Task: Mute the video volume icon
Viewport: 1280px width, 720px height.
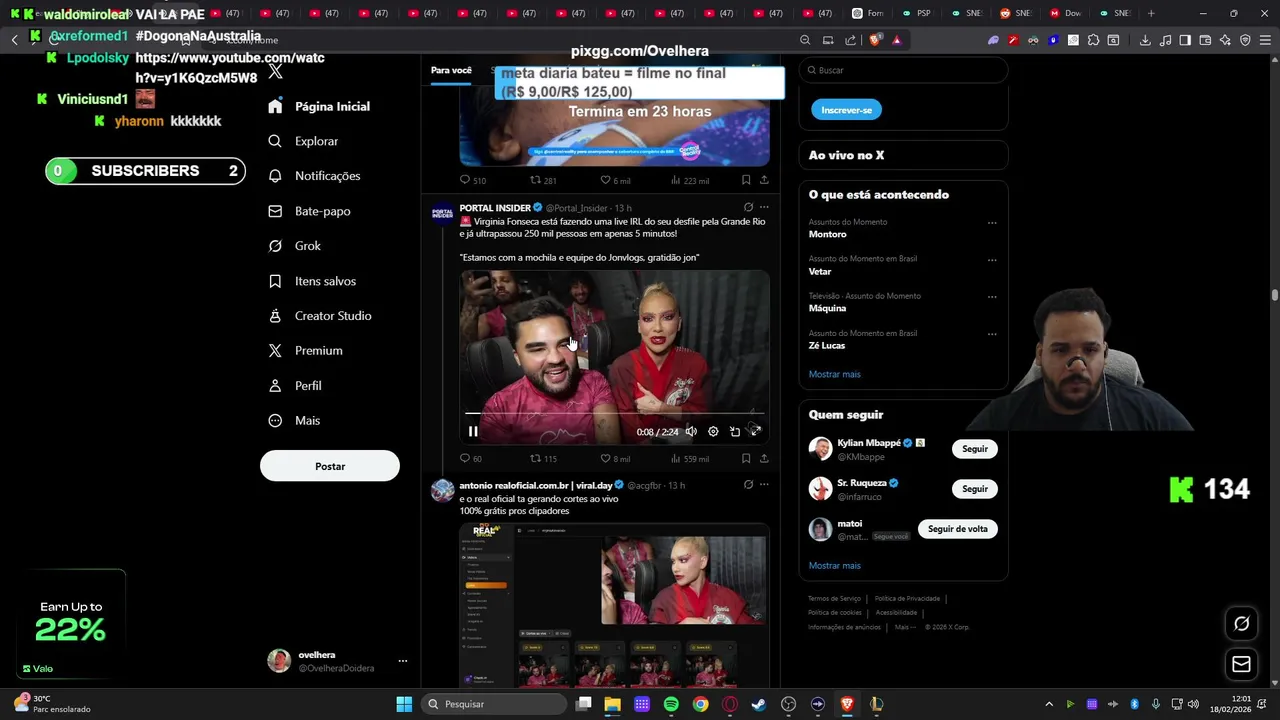Action: pos(691,432)
